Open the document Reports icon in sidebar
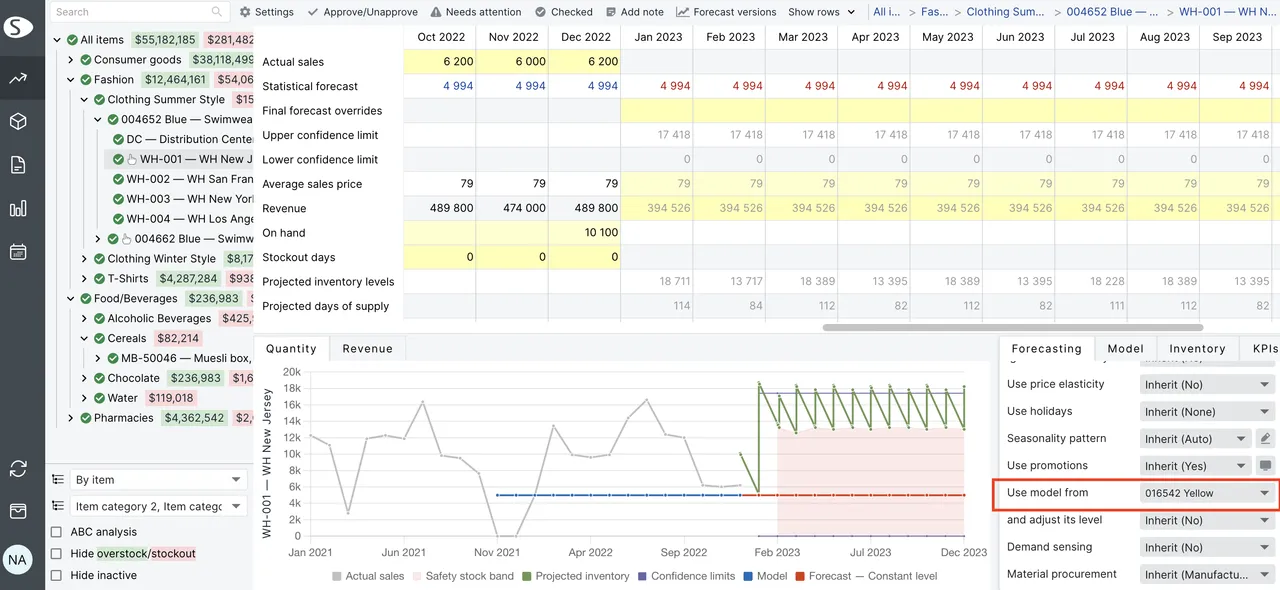This screenshot has height=590, width=1280. [18, 165]
